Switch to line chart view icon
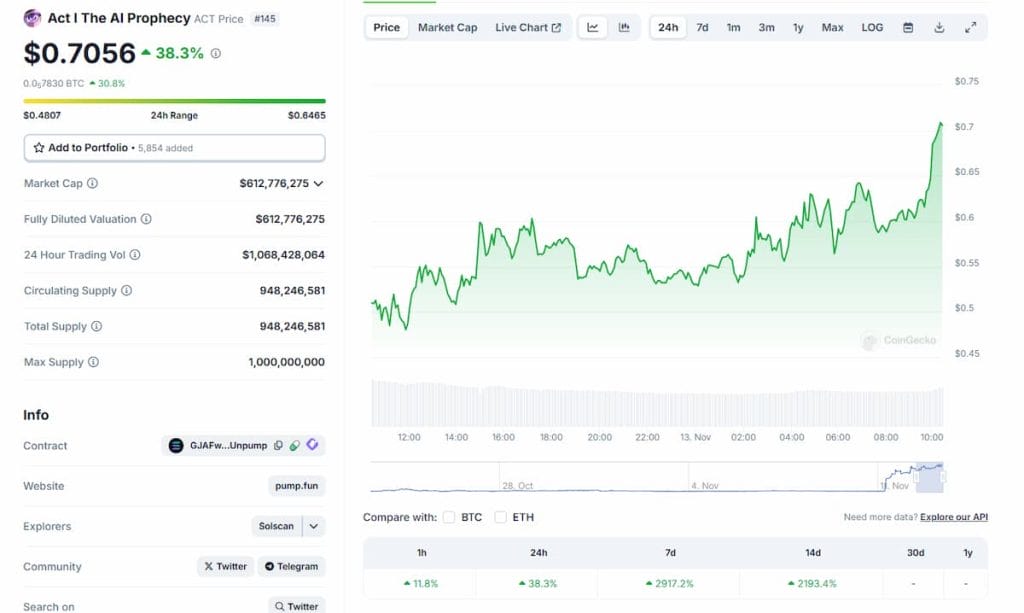Viewport: 1024px width, 613px height. pos(592,27)
